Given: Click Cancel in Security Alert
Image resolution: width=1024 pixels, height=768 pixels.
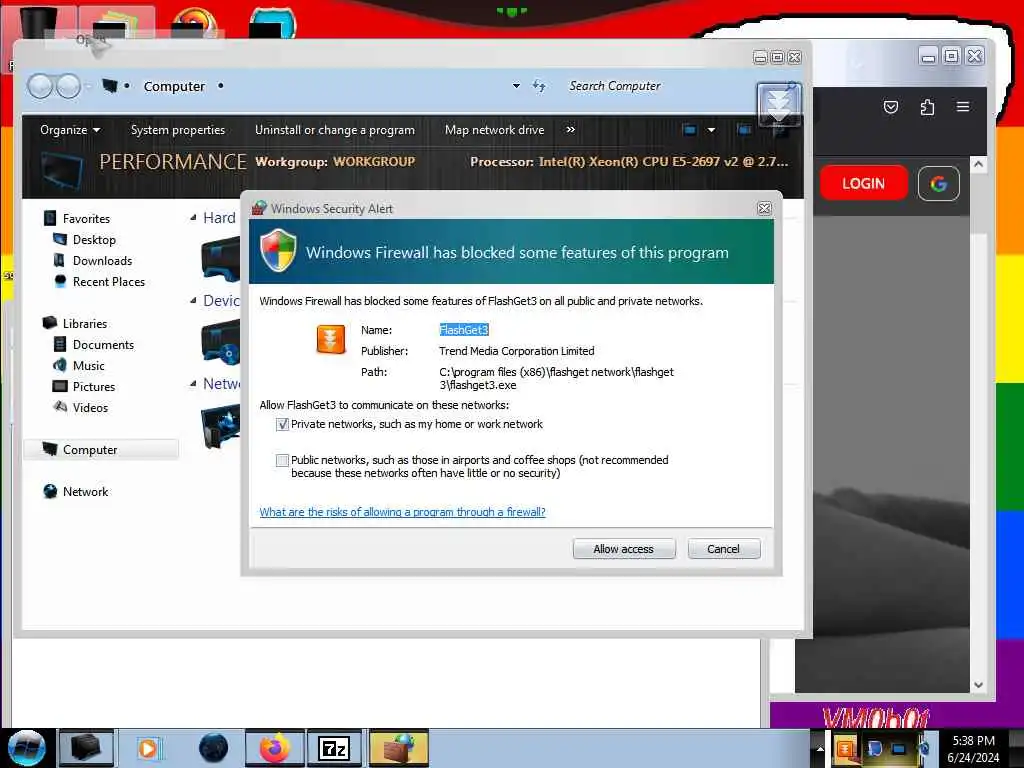Looking at the screenshot, I should click(x=724, y=549).
